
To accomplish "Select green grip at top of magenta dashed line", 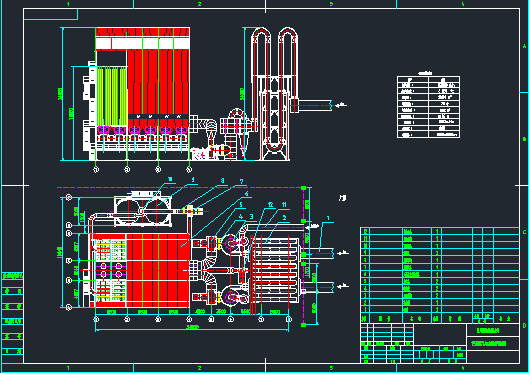I will (303, 188).
